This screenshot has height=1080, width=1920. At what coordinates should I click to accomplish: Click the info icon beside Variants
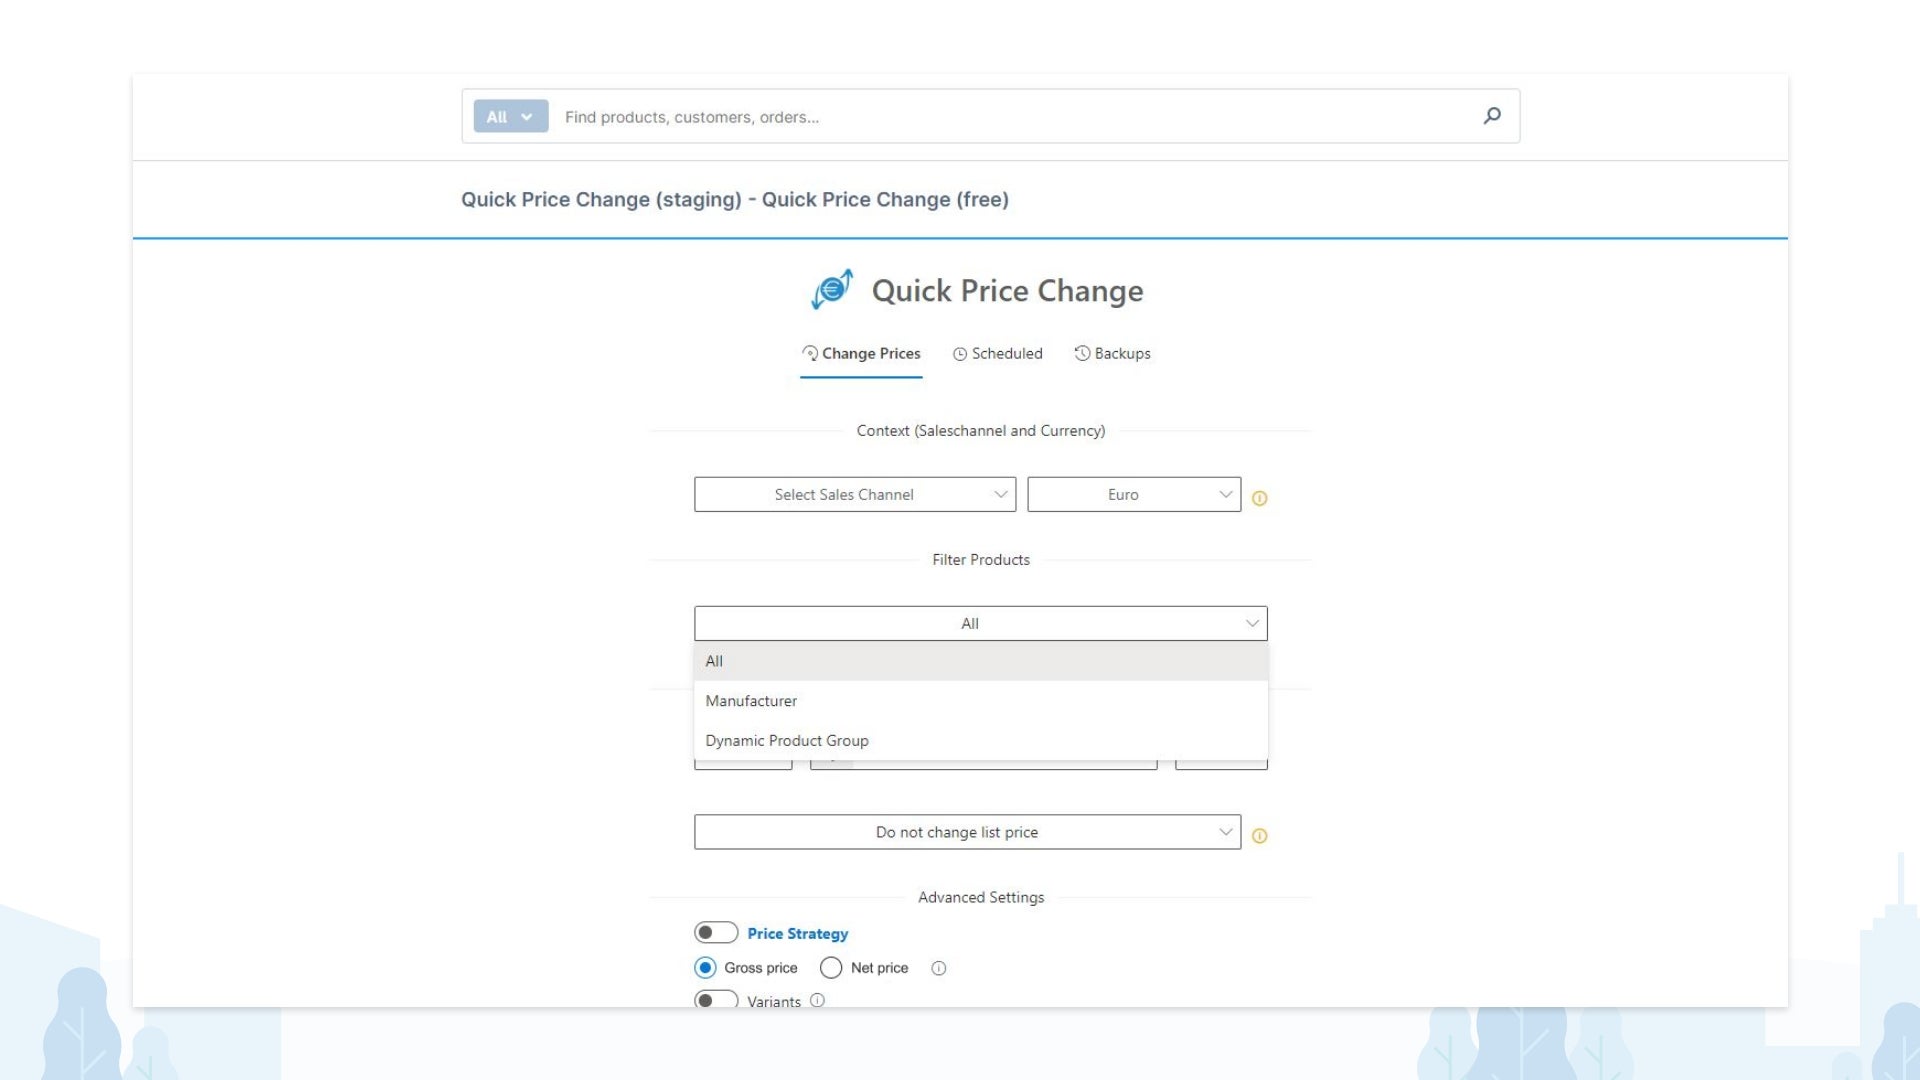(x=817, y=1000)
